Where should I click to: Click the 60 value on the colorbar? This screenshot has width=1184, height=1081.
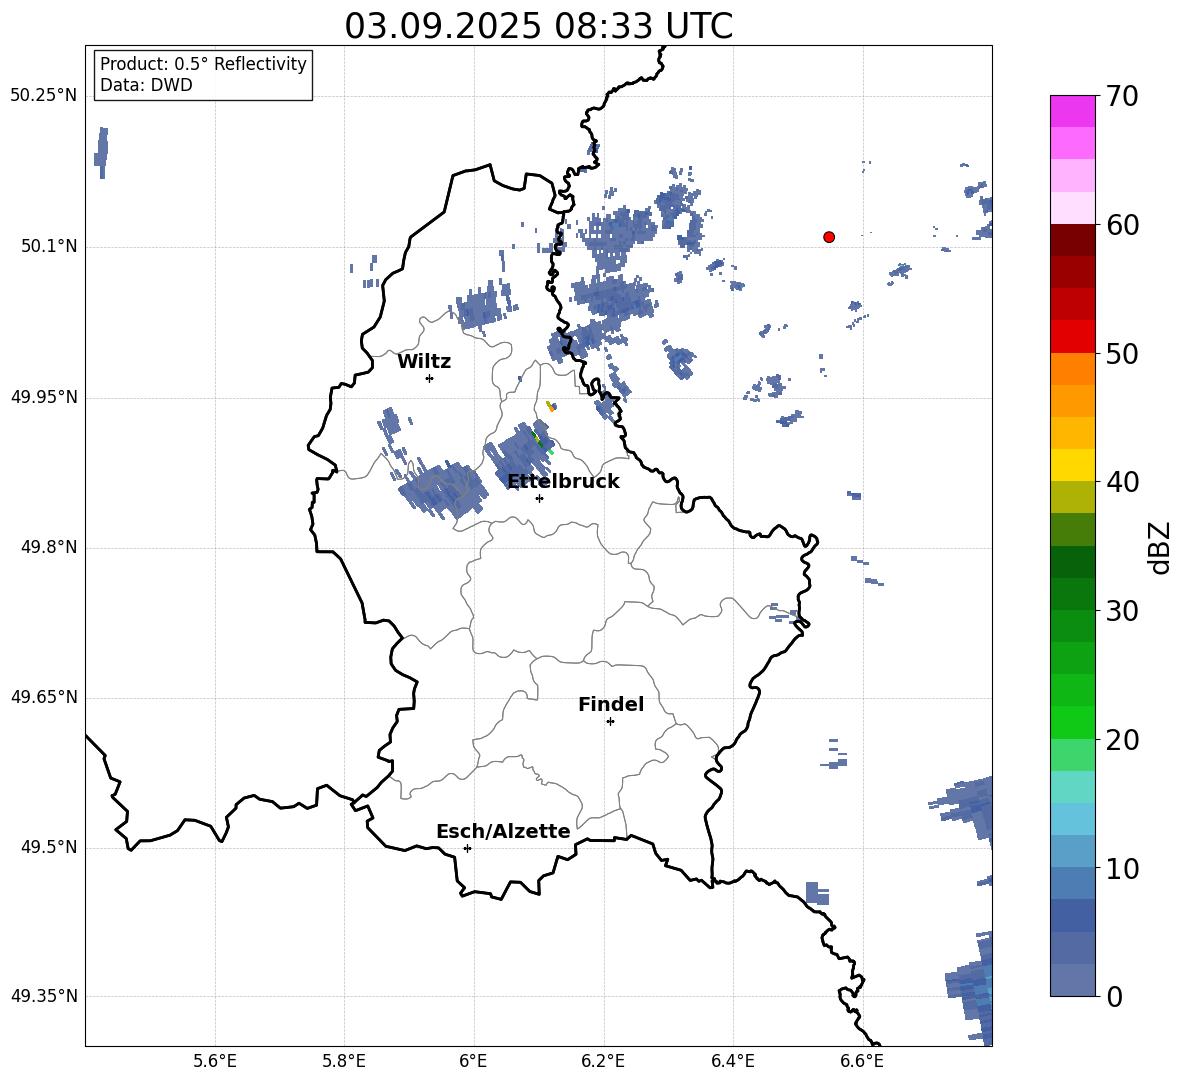click(1122, 225)
